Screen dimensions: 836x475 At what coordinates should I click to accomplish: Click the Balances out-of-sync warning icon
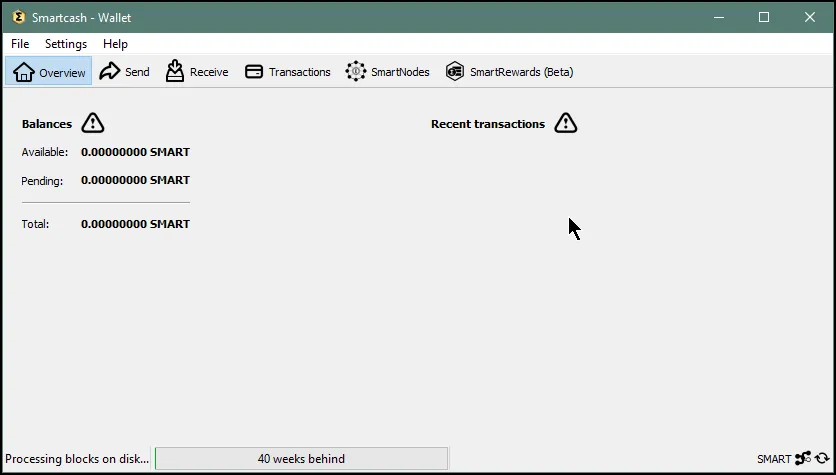(x=93, y=123)
